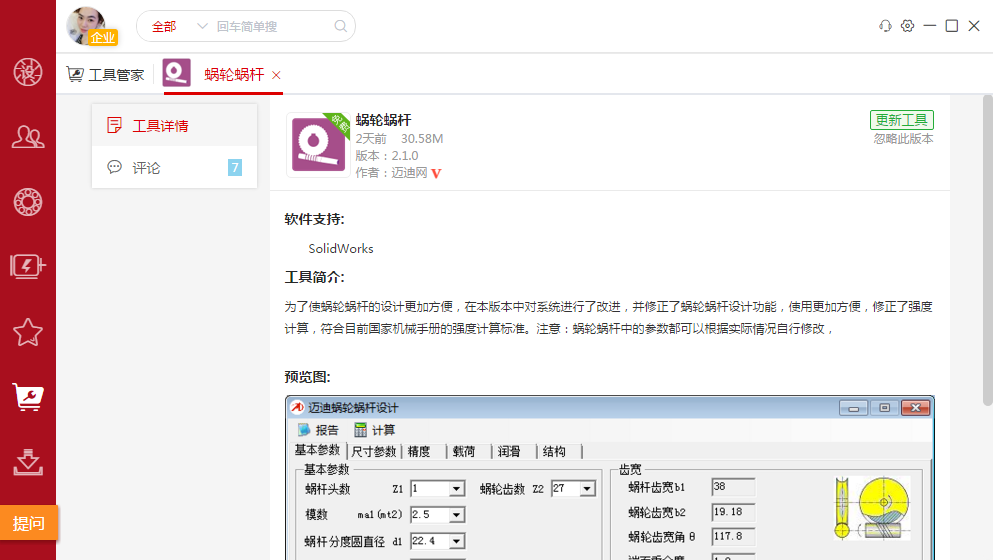Click the 忽略此版本 link
This screenshot has width=993, height=560.
(903, 139)
